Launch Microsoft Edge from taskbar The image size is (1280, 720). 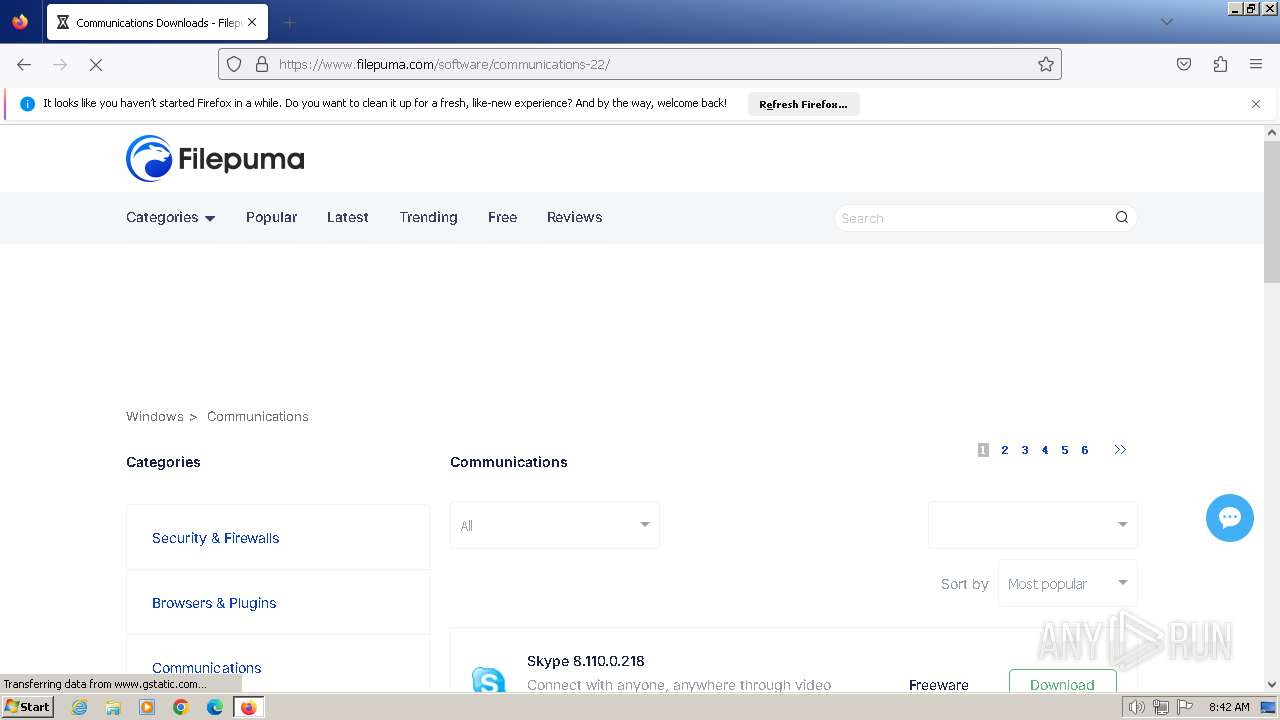[215, 707]
